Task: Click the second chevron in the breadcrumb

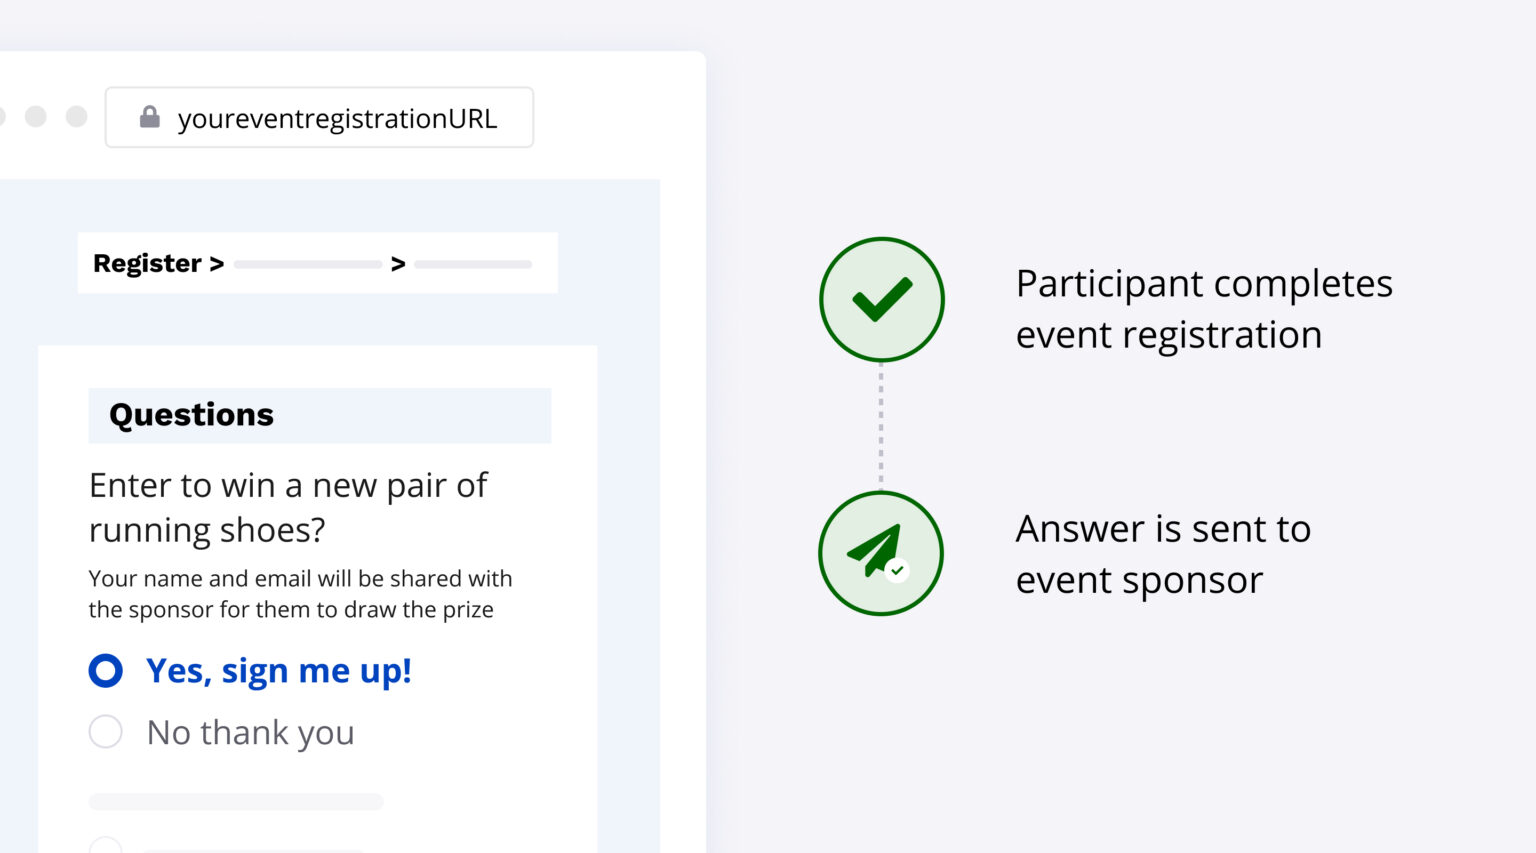Action: click(398, 264)
